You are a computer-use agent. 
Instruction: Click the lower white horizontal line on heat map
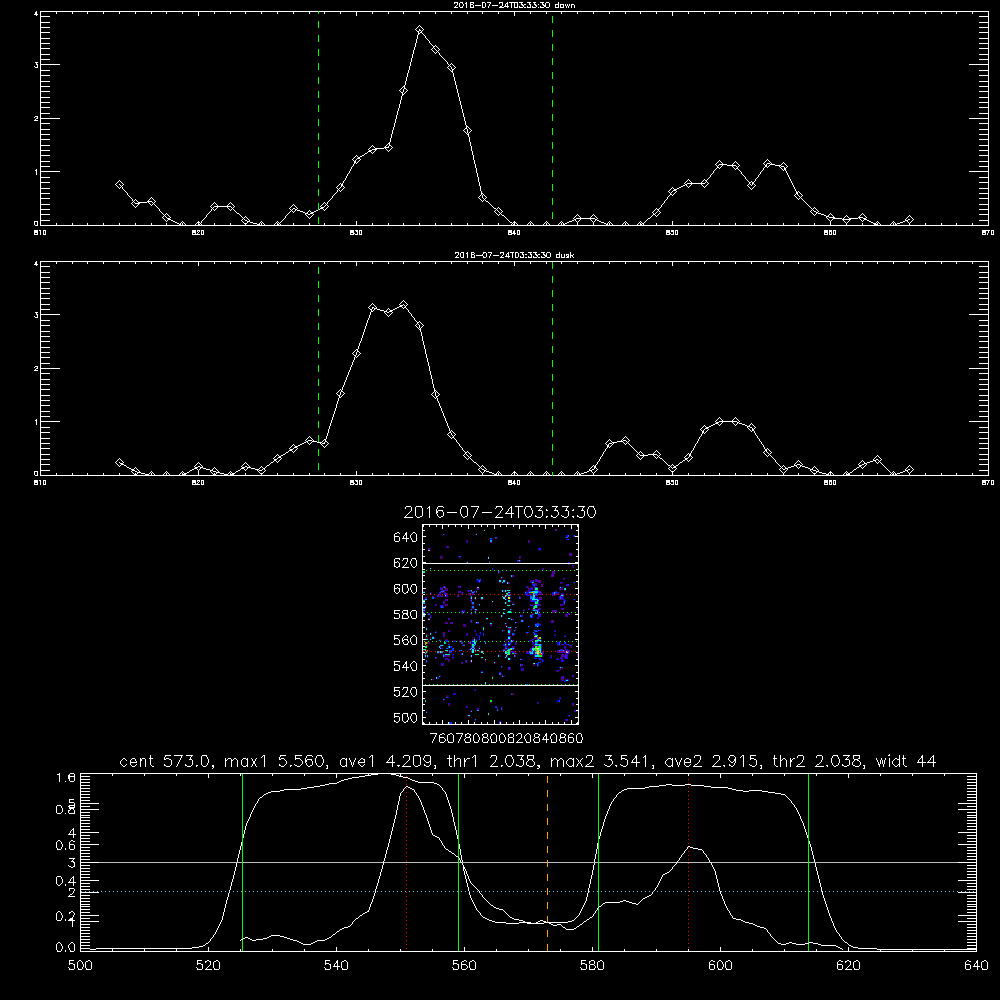tap(500, 685)
